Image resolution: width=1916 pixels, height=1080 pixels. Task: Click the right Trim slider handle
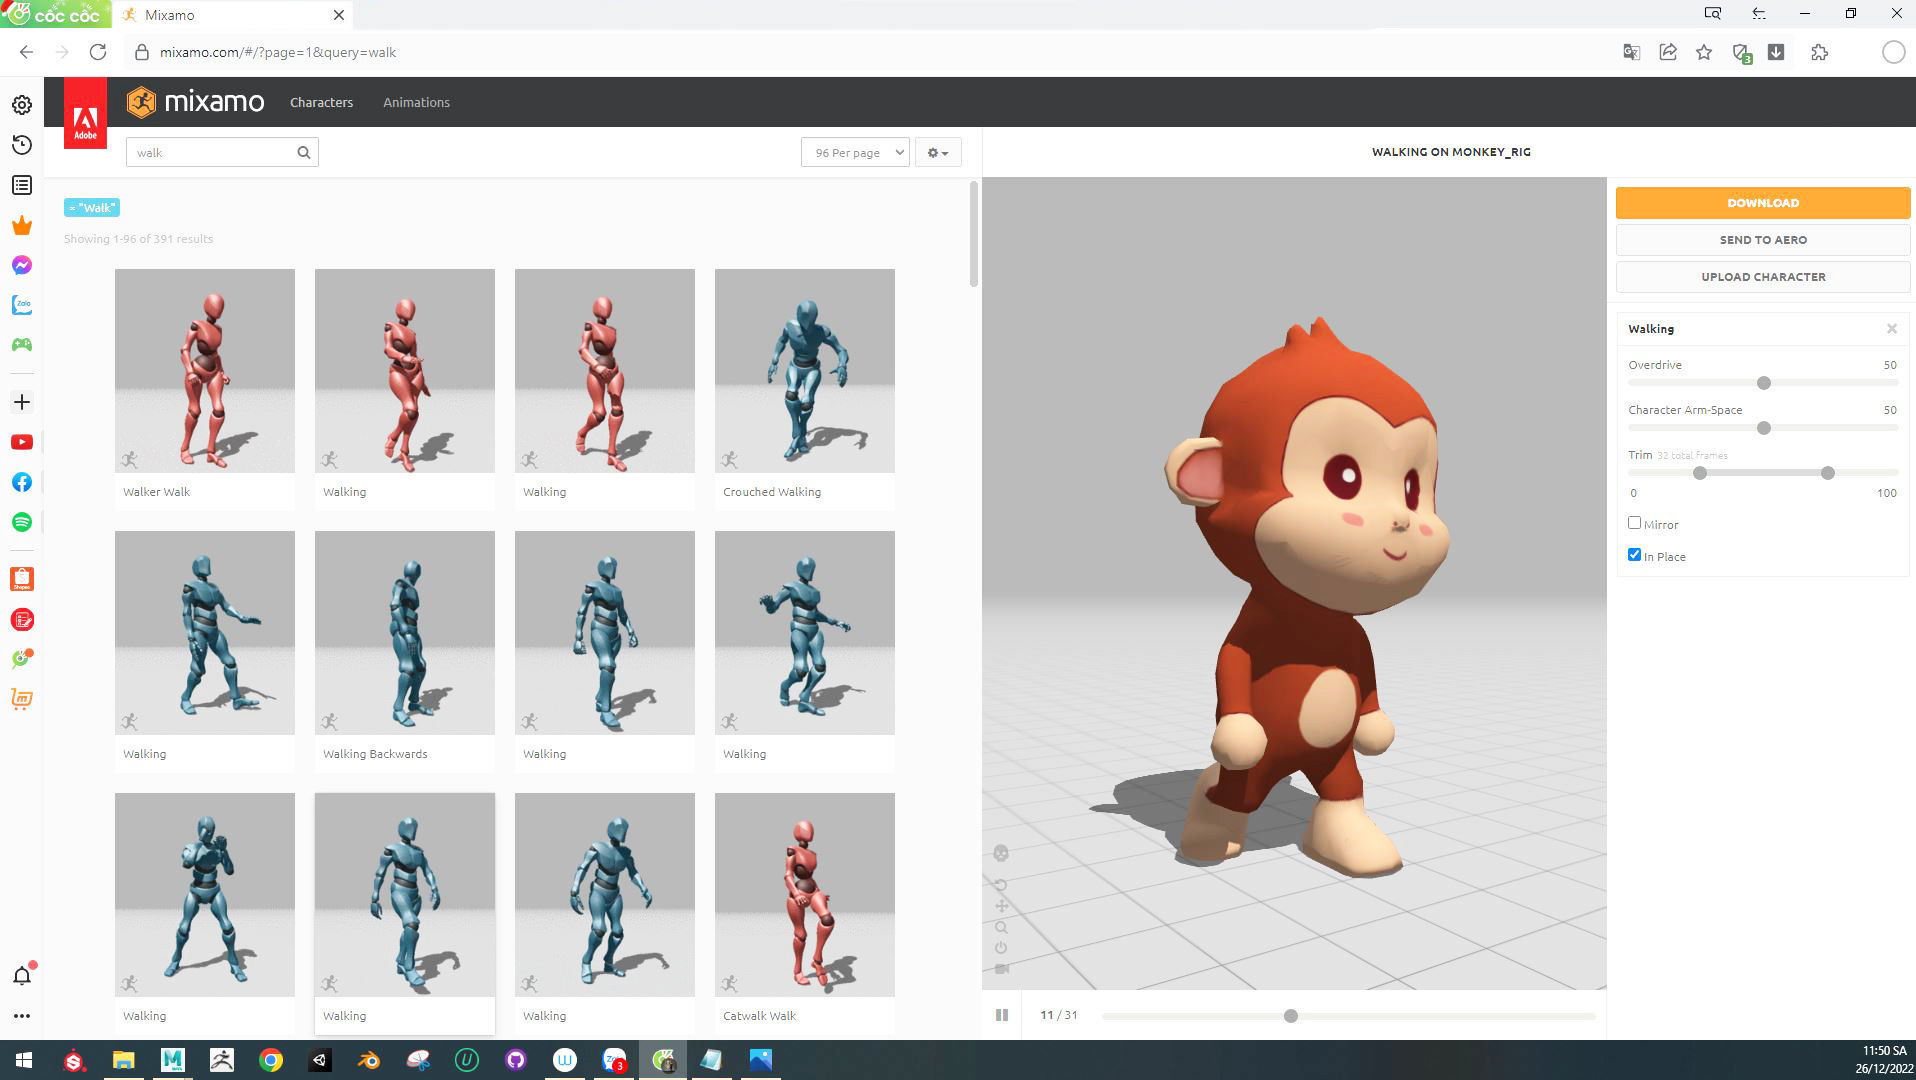point(1828,473)
